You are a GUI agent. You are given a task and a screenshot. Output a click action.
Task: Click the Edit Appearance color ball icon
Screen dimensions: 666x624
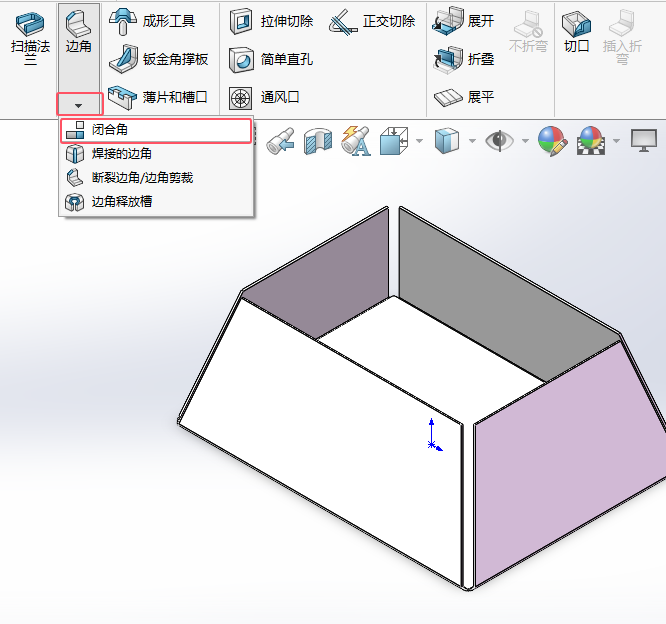click(553, 141)
